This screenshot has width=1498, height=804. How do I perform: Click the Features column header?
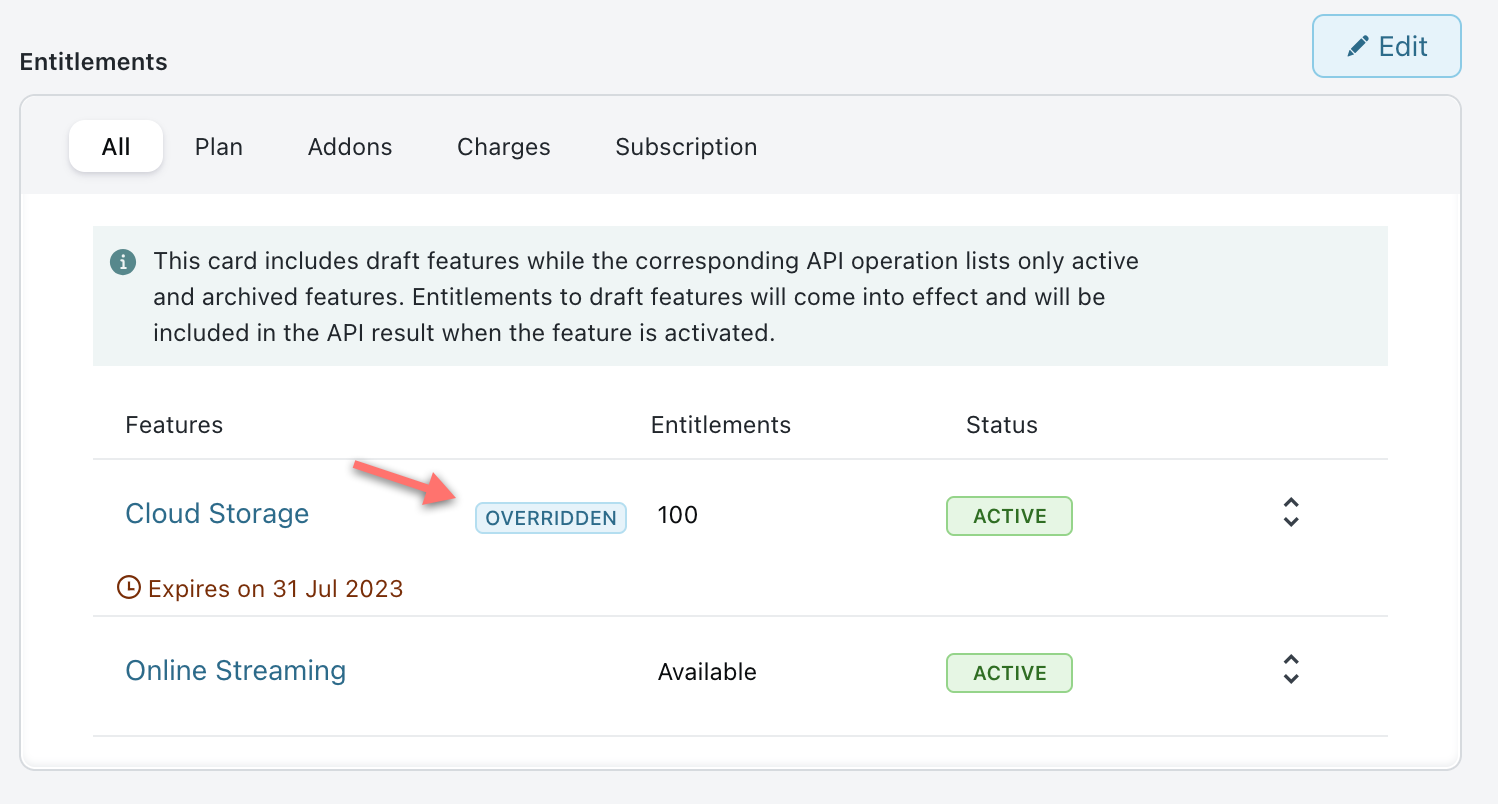[174, 425]
